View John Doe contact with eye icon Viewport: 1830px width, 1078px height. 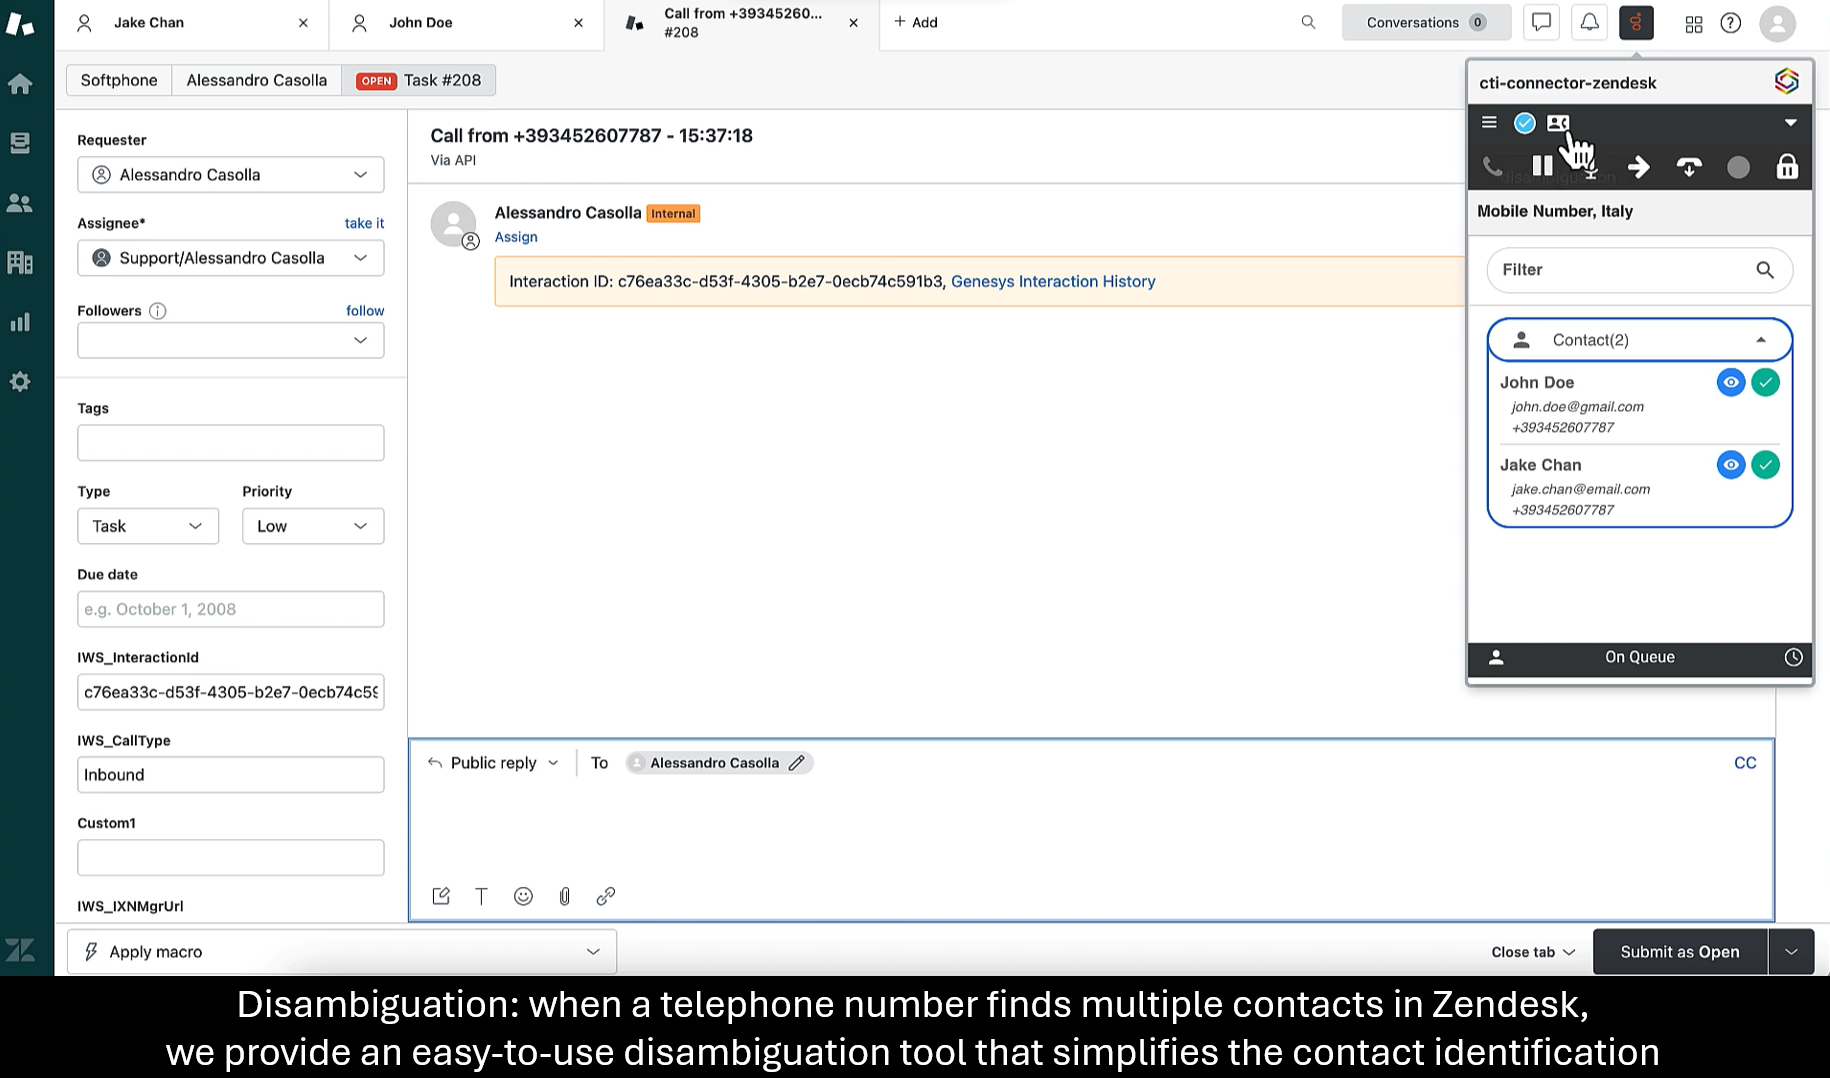click(x=1730, y=382)
